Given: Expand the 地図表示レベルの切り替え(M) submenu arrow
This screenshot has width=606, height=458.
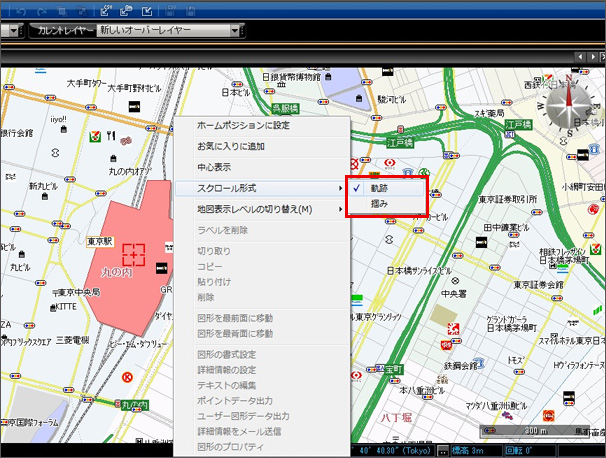Looking at the screenshot, I should pos(340,209).
